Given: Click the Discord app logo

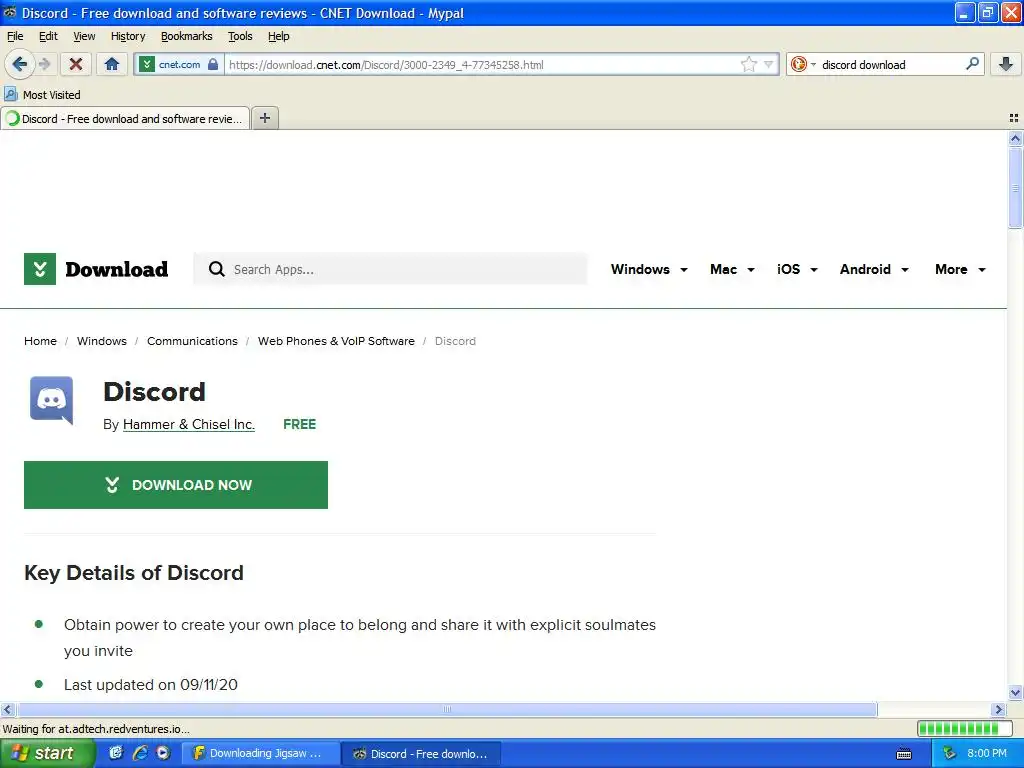Looking at the screenshot, I should [52, 400].
